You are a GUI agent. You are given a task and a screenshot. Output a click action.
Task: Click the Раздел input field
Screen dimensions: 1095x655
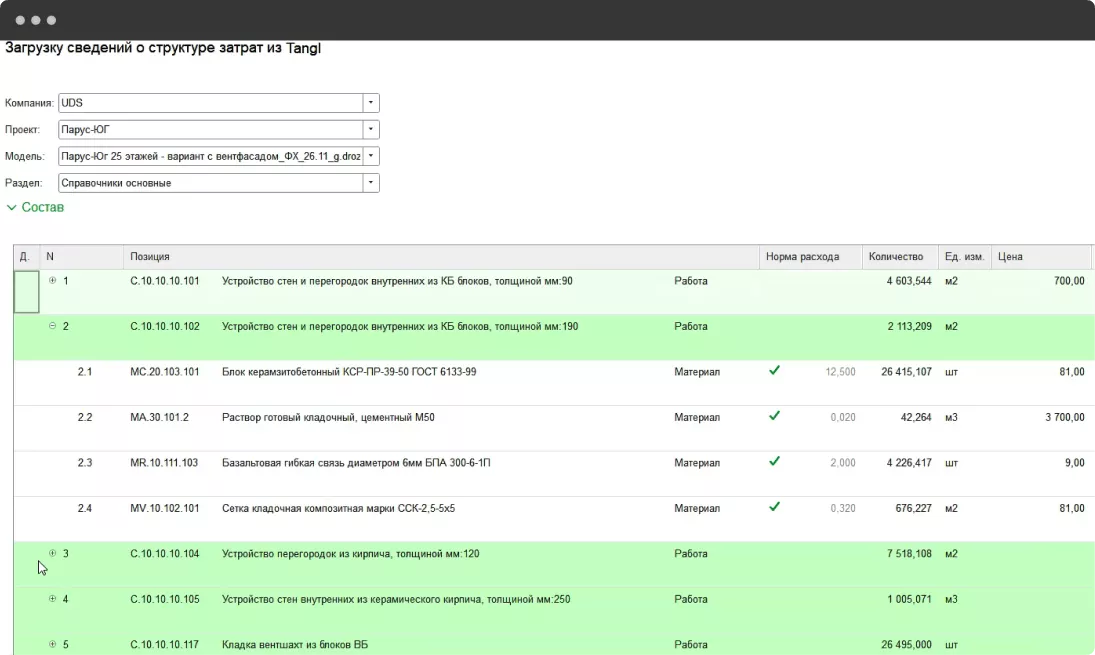tap(210, 183)
